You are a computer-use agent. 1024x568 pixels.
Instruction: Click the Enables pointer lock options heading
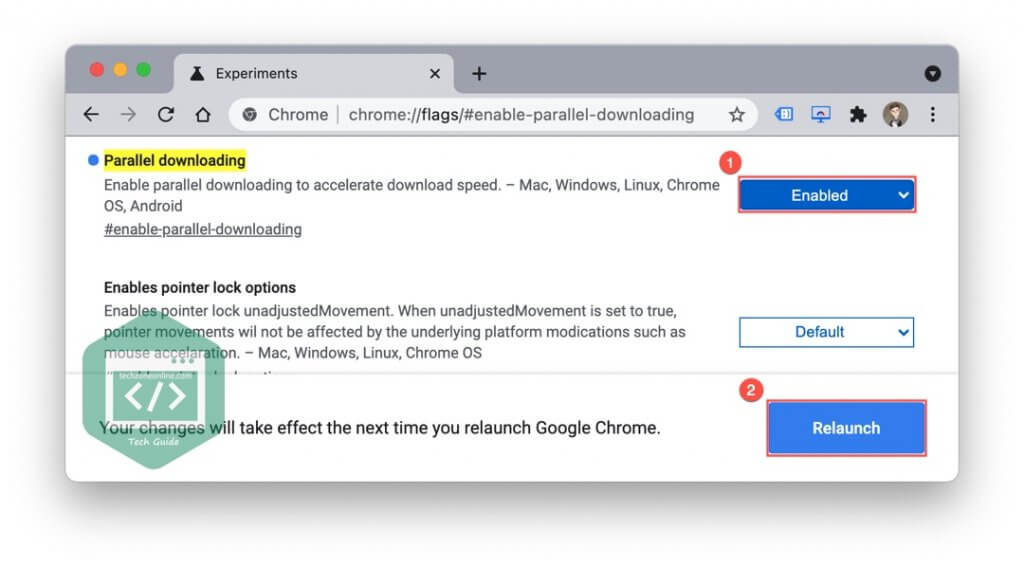coord(200,288)
